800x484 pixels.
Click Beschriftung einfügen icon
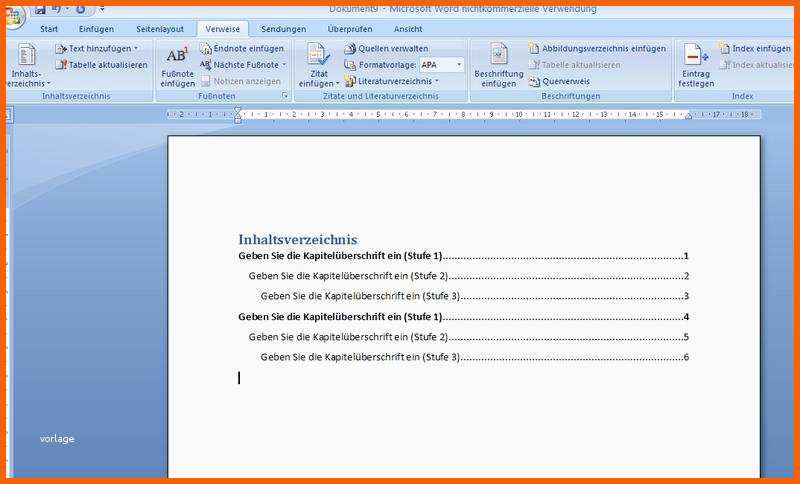(498, 64)
